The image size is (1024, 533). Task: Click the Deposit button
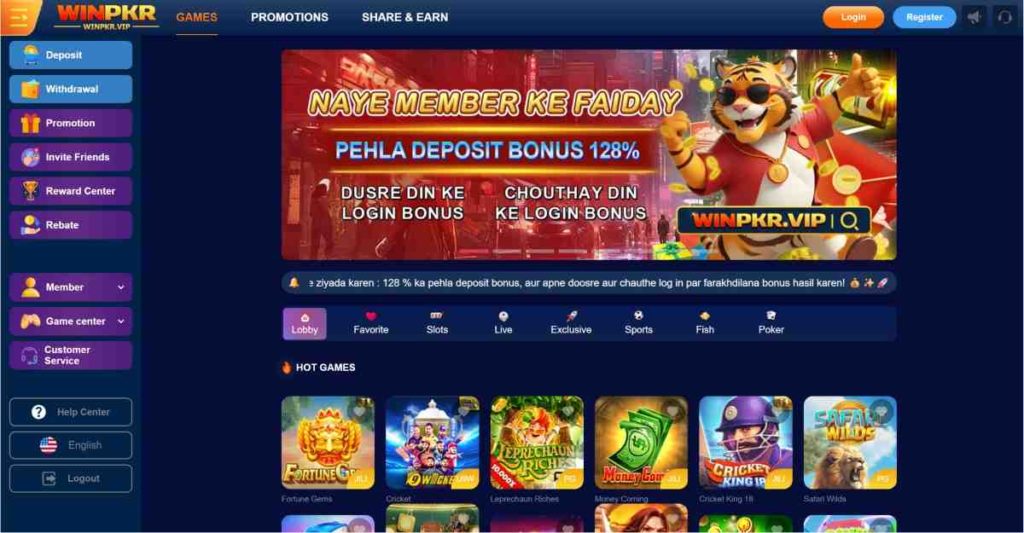pos(71,55)
